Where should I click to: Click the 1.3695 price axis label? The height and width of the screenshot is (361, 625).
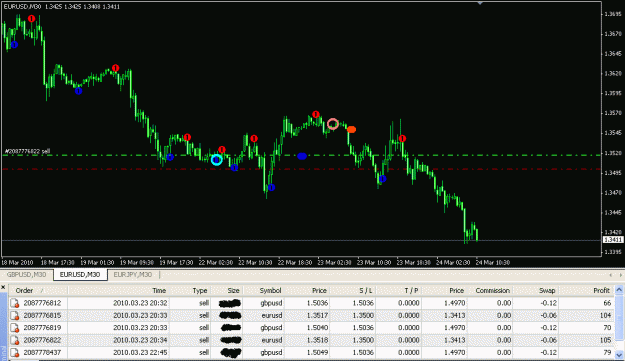[613, 14]
